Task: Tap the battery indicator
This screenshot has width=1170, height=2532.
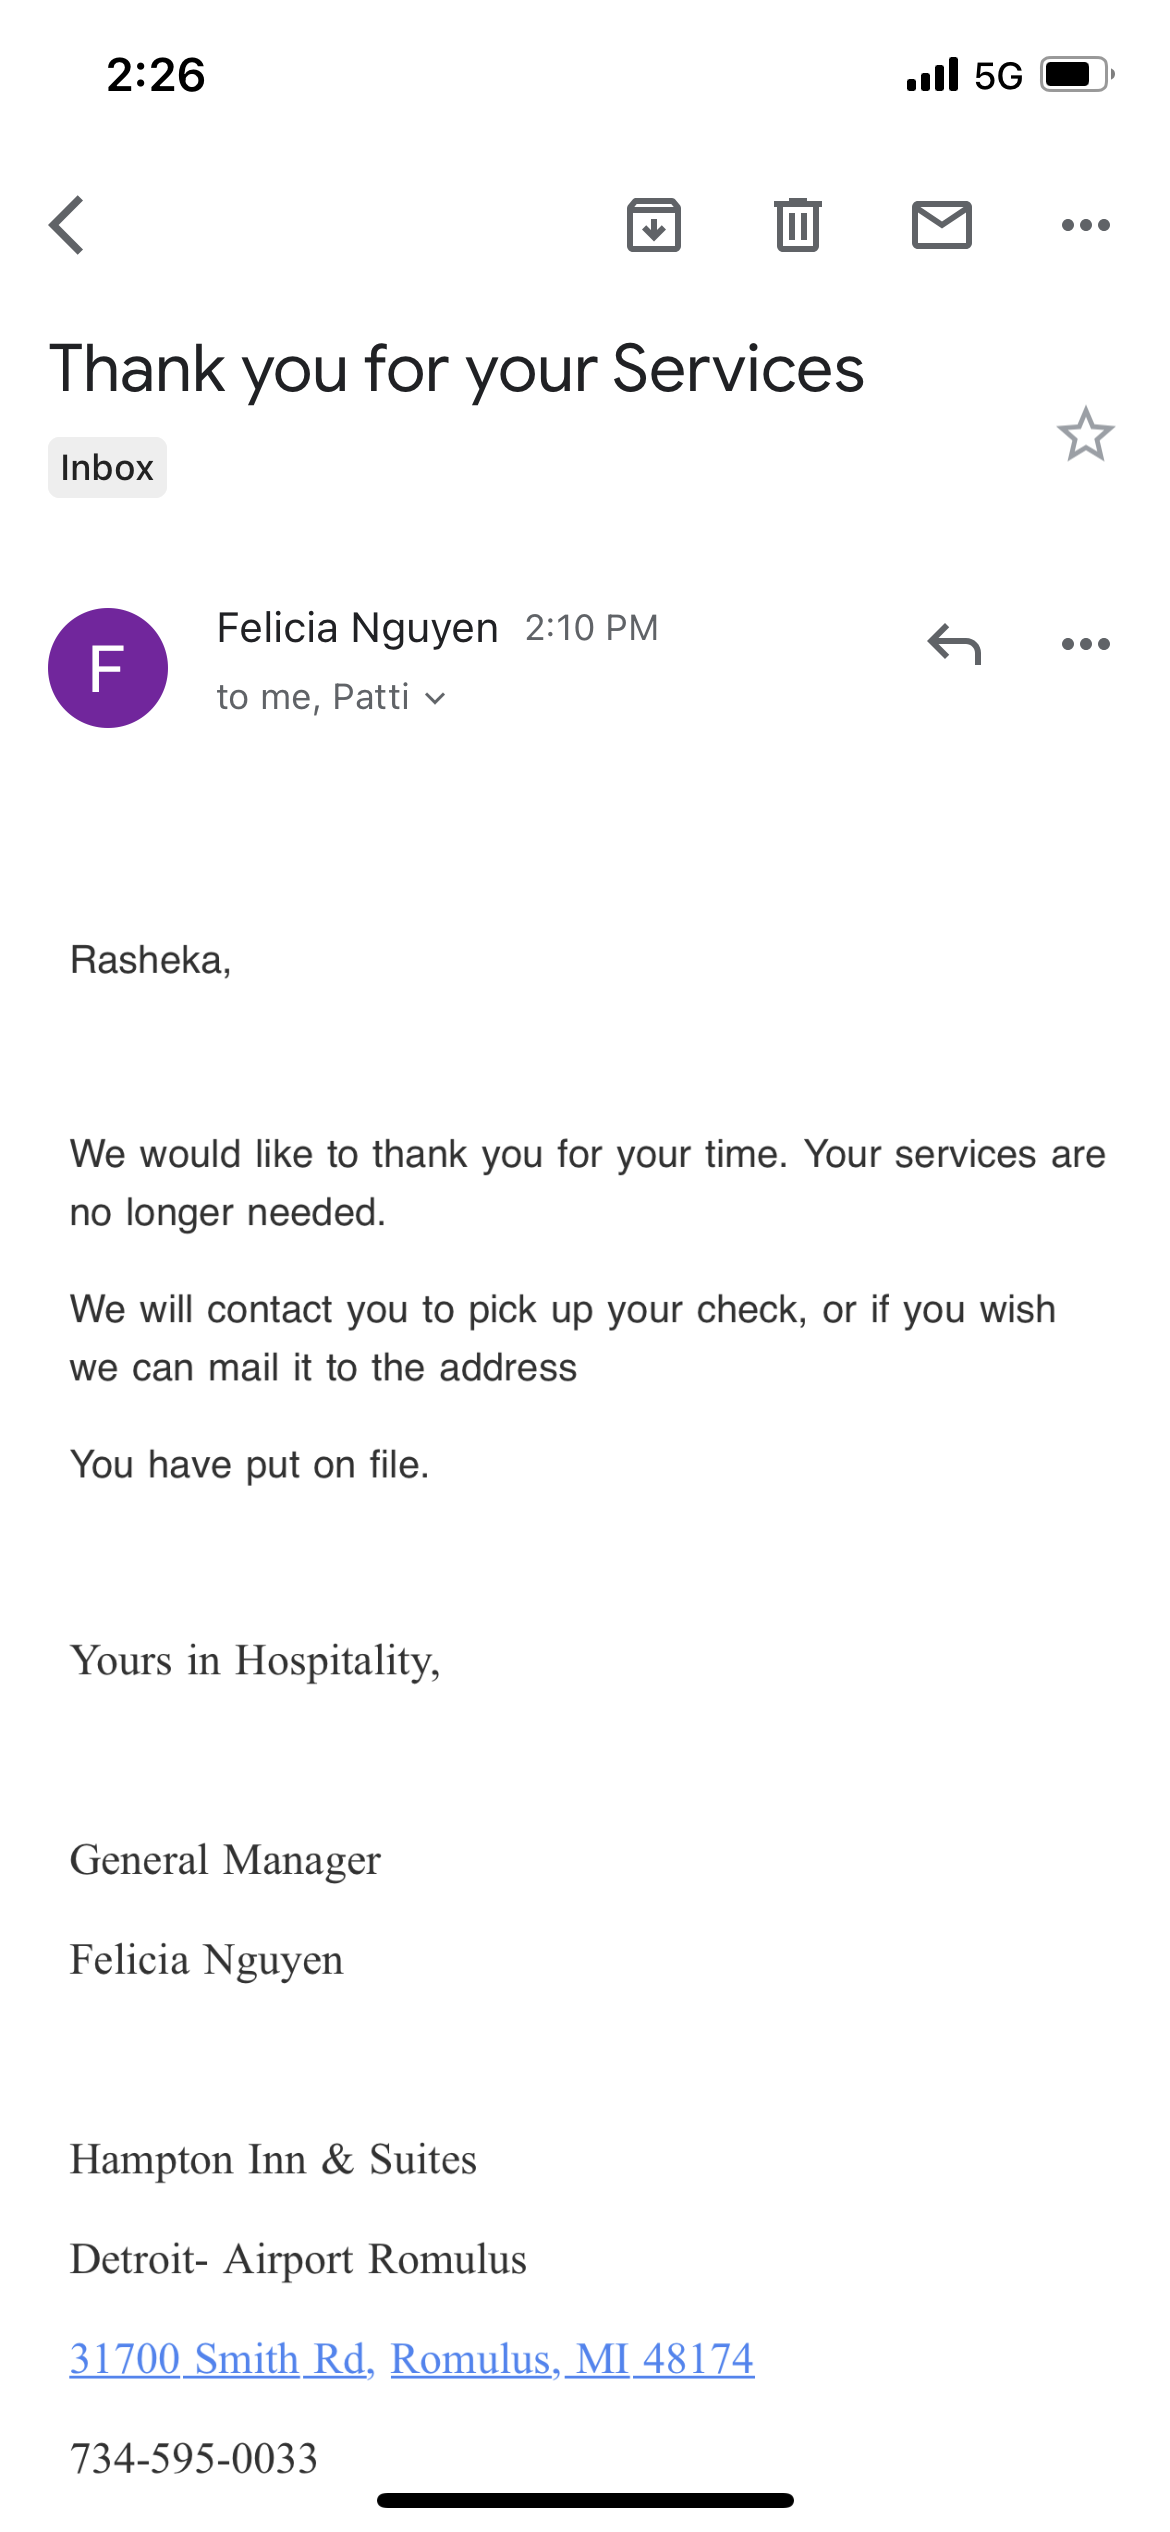Action: (1073, 72)
